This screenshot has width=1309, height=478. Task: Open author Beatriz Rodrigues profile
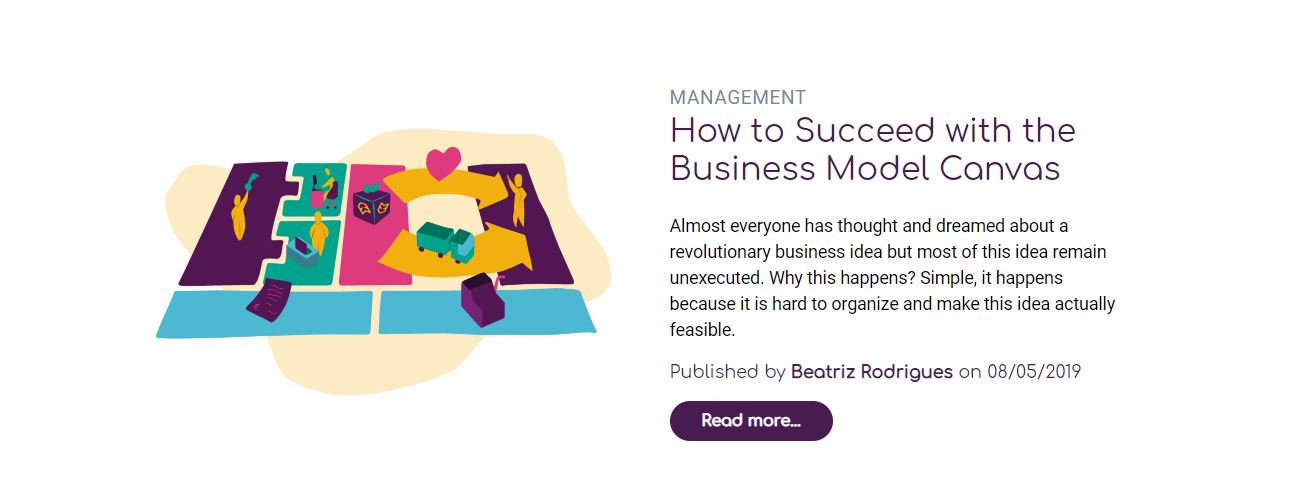872,372
